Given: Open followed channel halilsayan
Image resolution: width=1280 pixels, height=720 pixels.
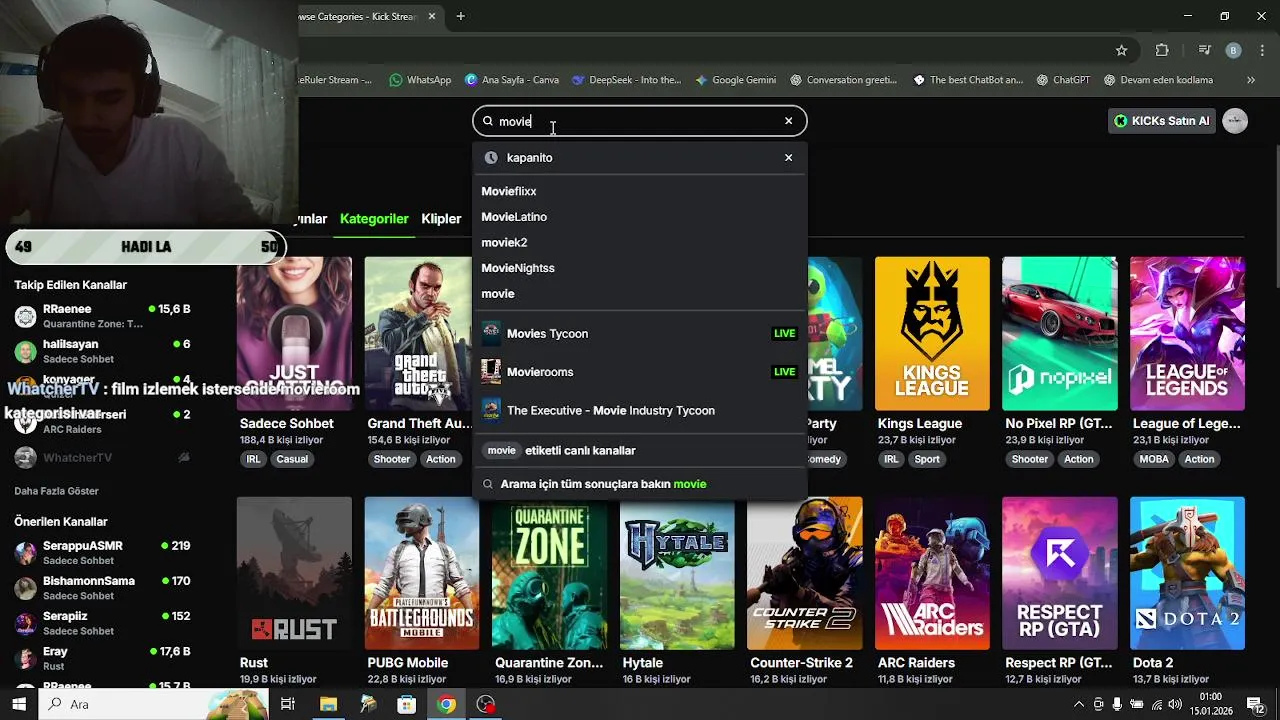Looking at the screenshot, I should pos(102,351).
